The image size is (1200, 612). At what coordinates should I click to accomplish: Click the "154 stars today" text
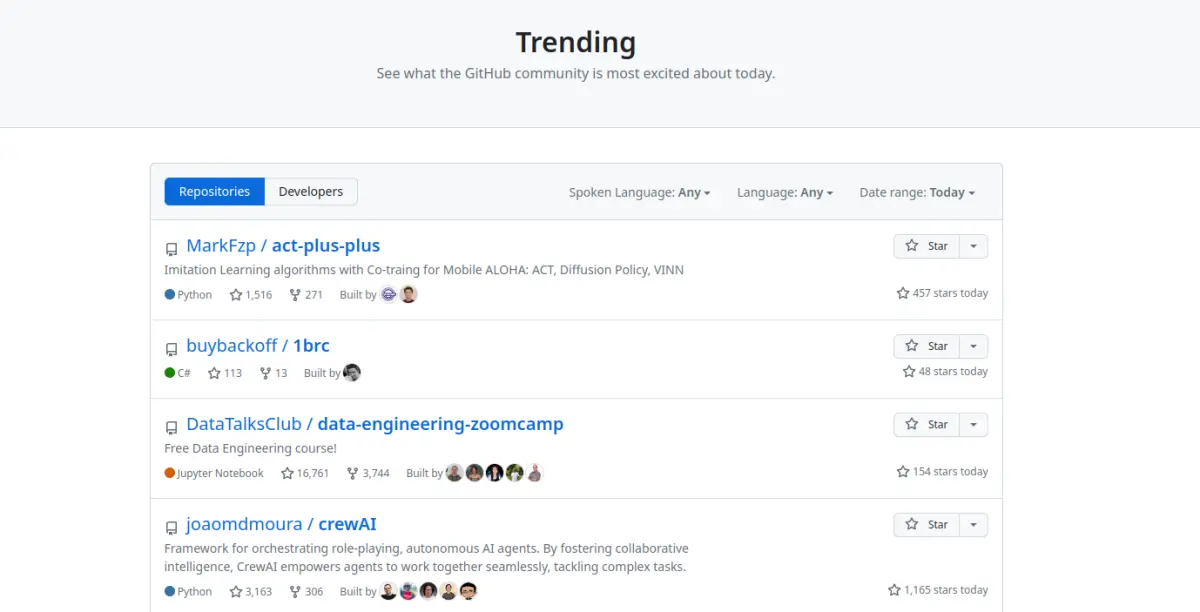[942, 471]
